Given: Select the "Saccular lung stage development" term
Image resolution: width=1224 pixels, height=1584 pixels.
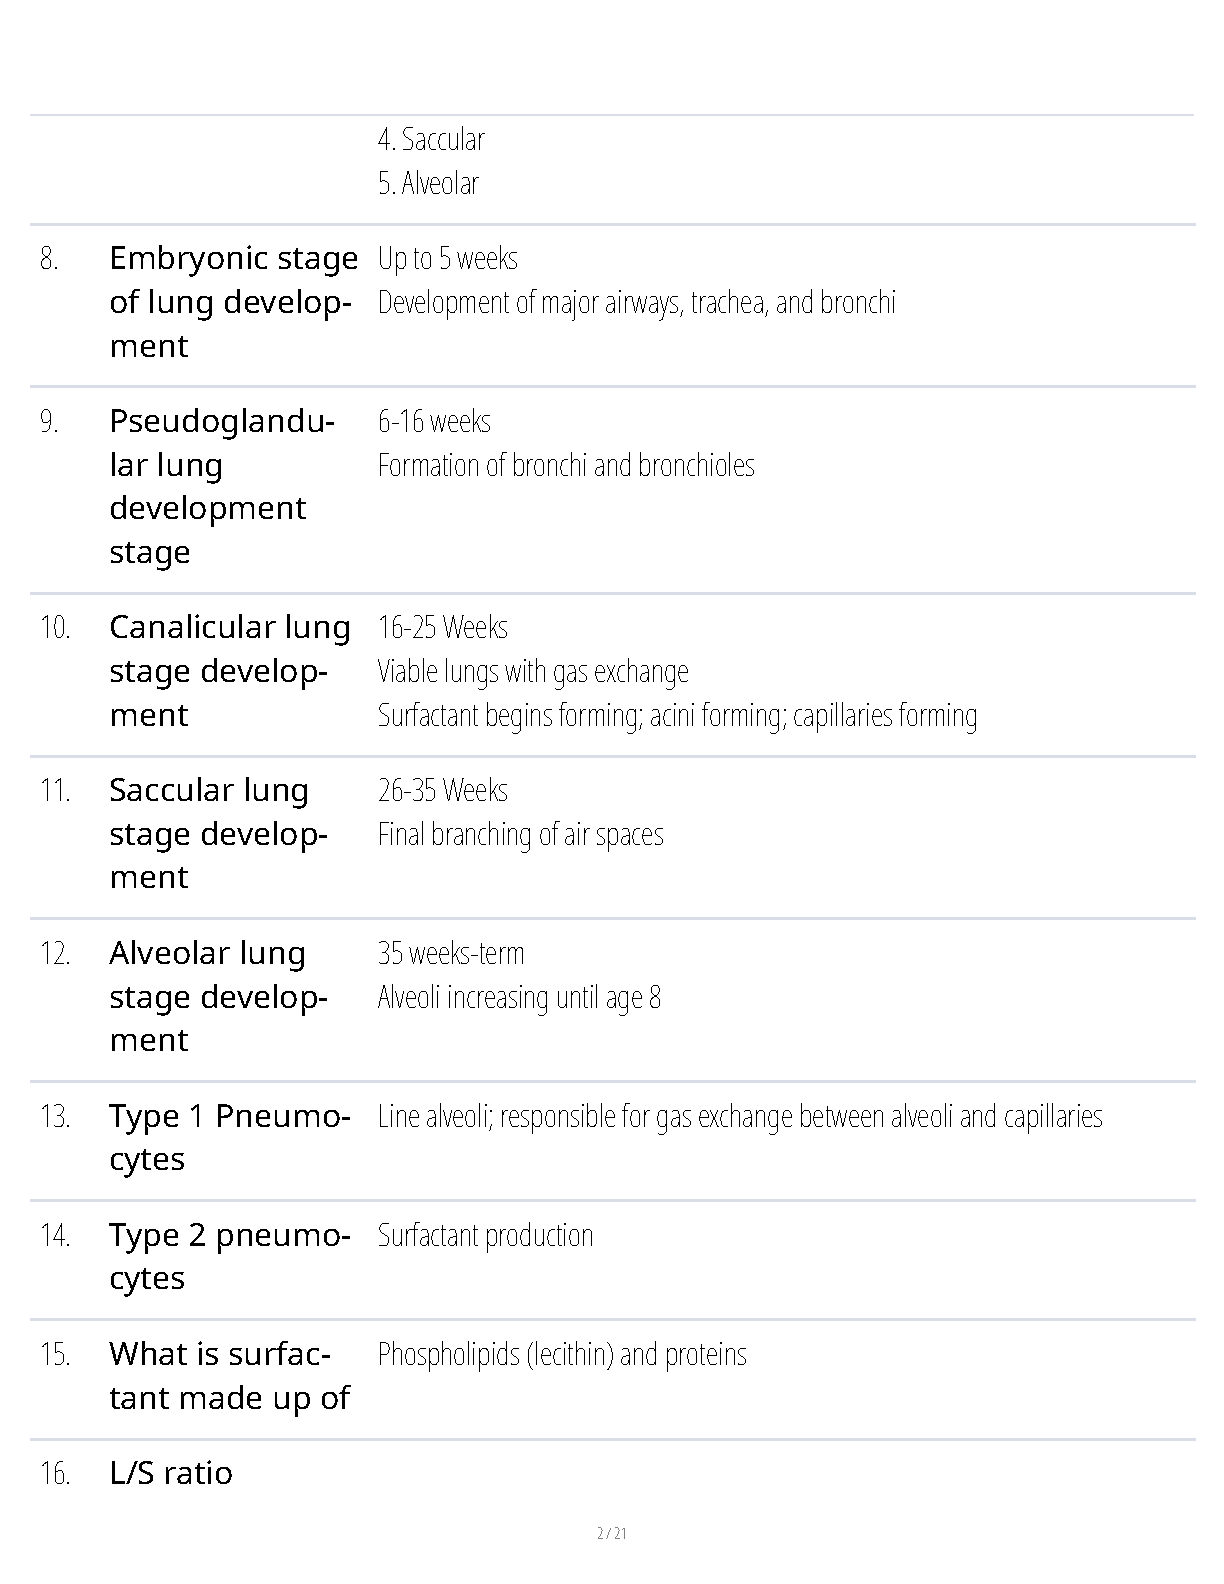Looking at the screenshot, I should [218, 834].
